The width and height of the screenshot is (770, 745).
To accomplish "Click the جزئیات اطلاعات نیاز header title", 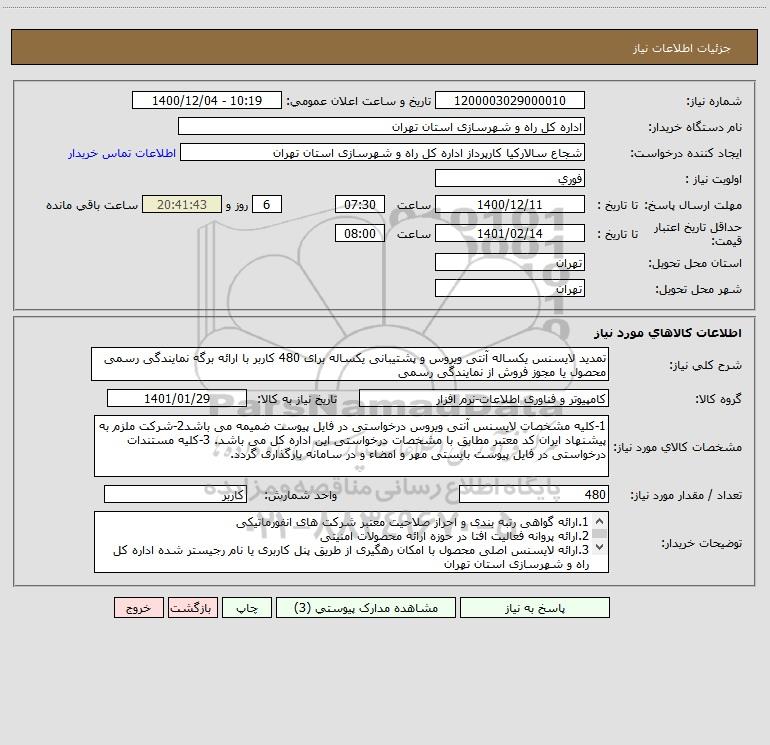I will (x=682, y=48).
